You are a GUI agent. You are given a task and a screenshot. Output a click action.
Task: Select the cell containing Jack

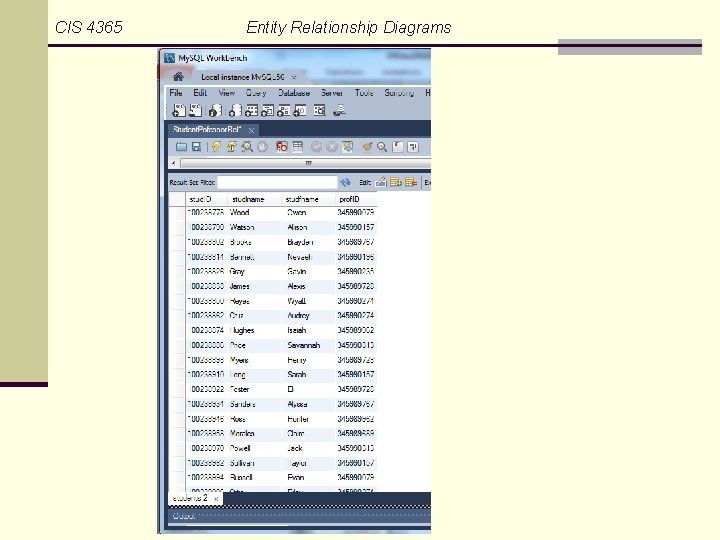click(x=308, y=448)
